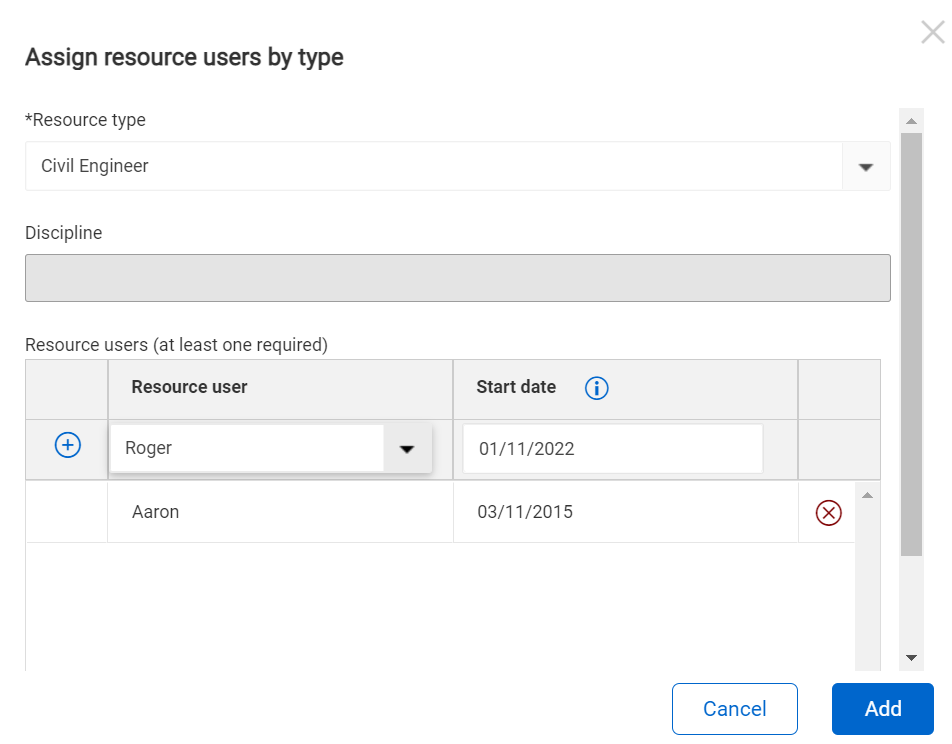This screenshot has width=952, height=744.
Task: Click the Roger resource user text box
Action: click(x=247, y=449)
